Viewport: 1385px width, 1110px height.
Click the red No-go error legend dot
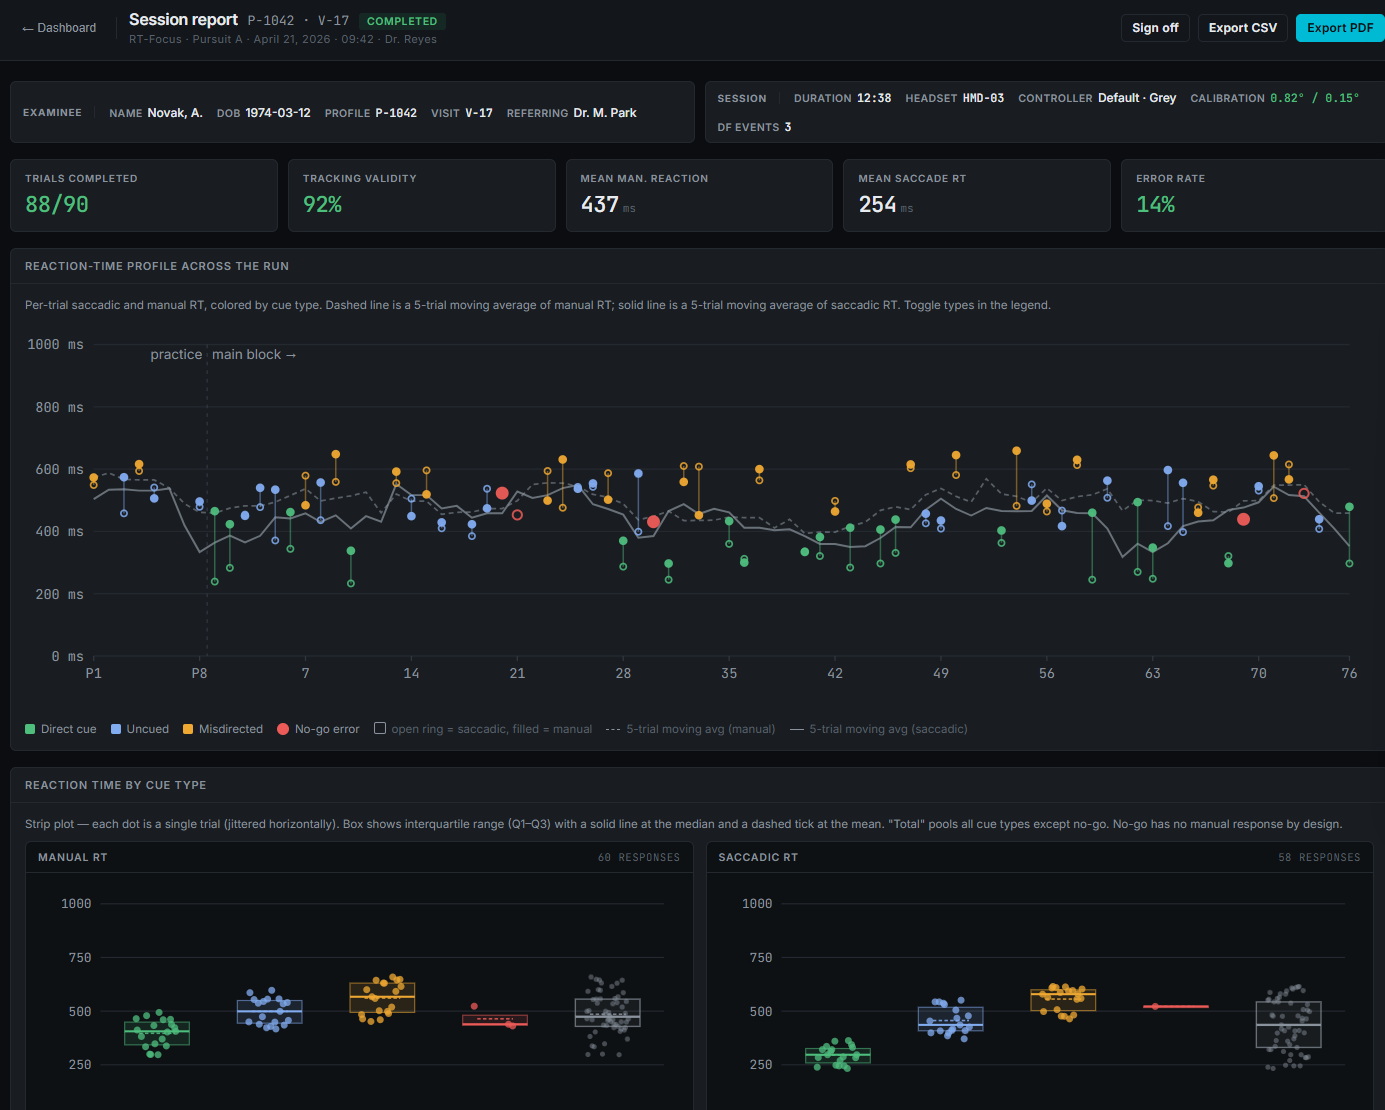(x=283, y=729)
